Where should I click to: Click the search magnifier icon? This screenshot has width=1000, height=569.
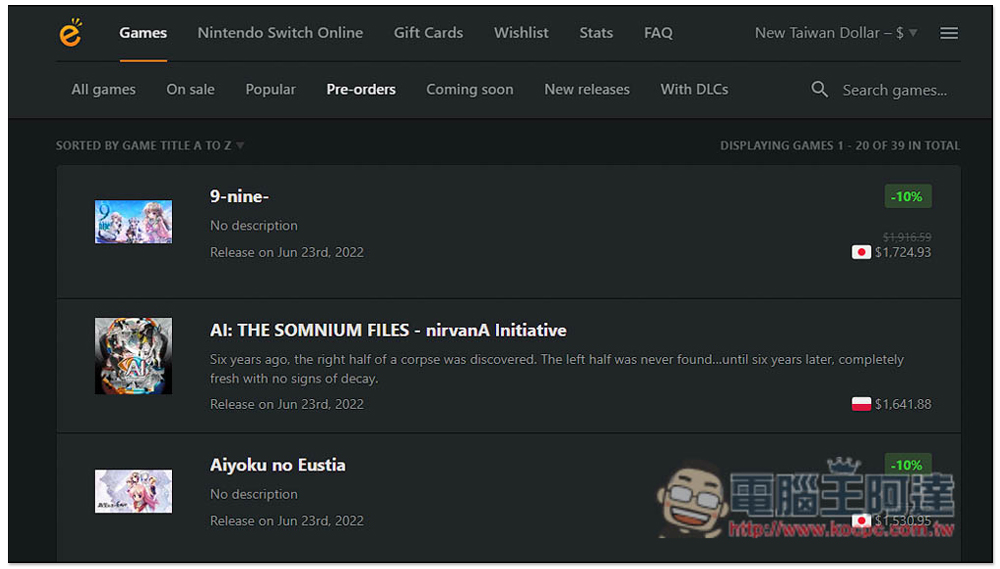click(x=820, y=89)
